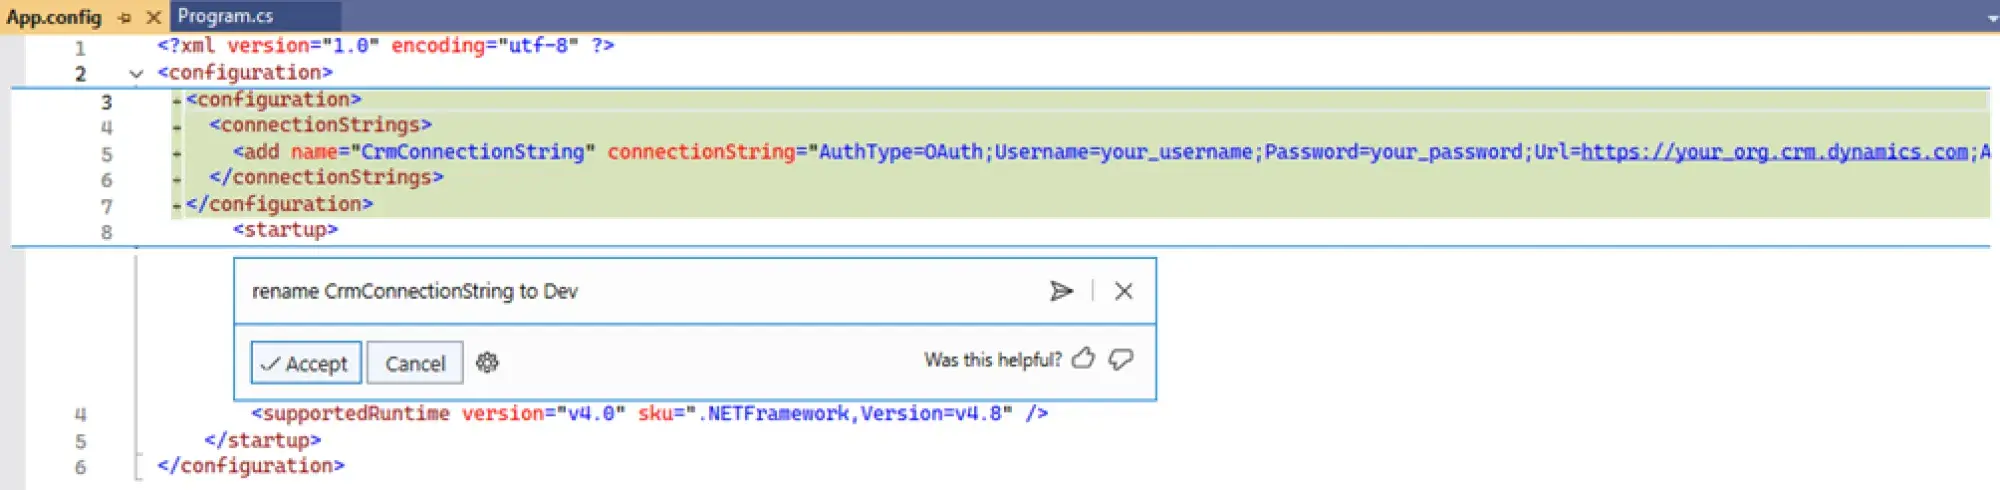Viewport: 2000px width, 490px height.
Task: Click the CrmConnectionString name value
Action: pos(473,152)
